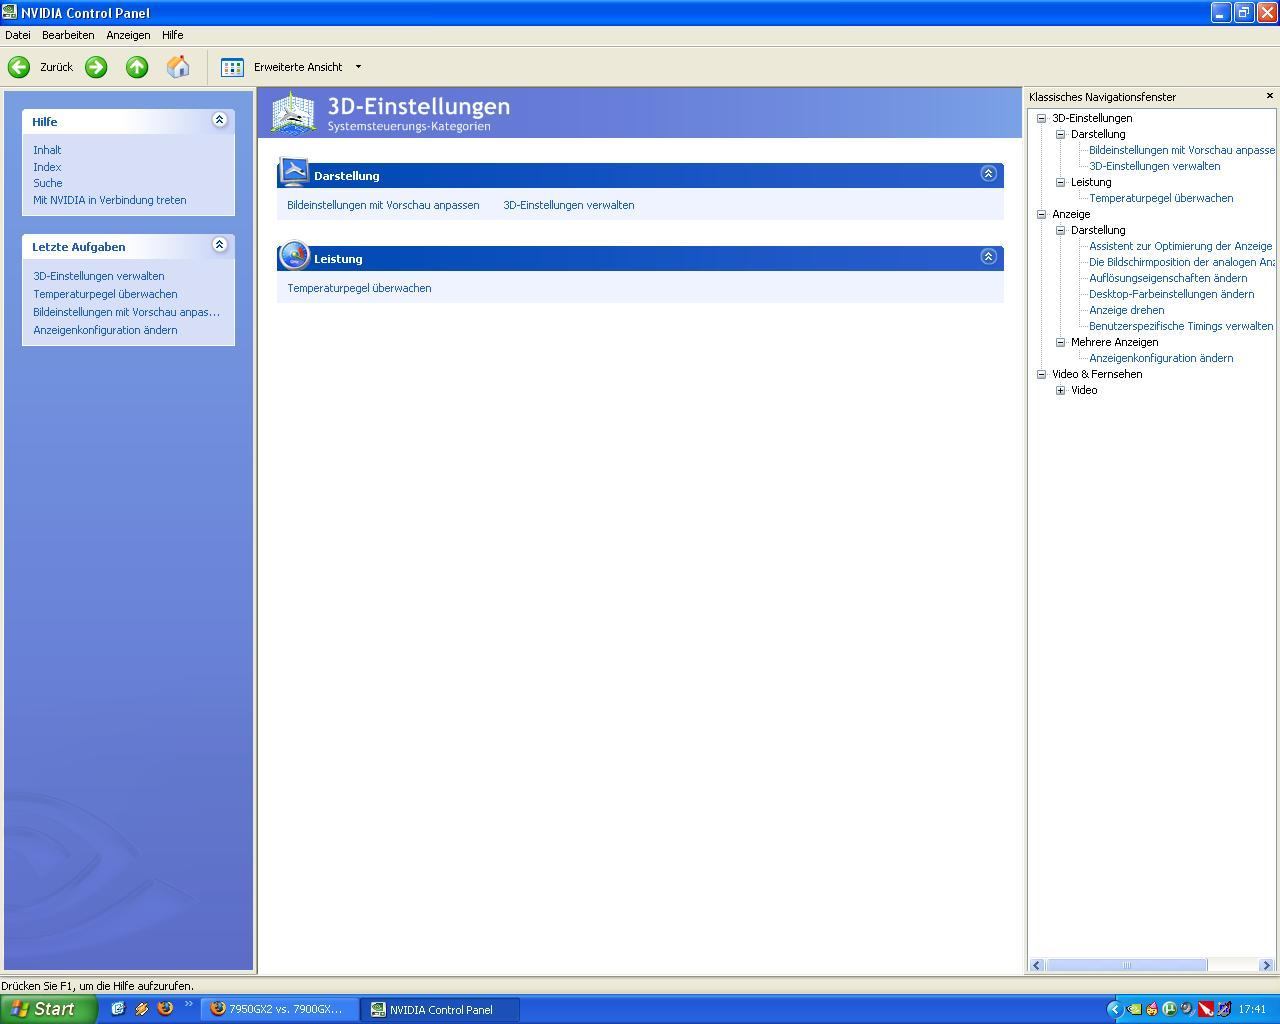Click the NVIDIA Control Panel title bar icon
Viewport: 1280px width, 1024px height.
click(10, 13)
